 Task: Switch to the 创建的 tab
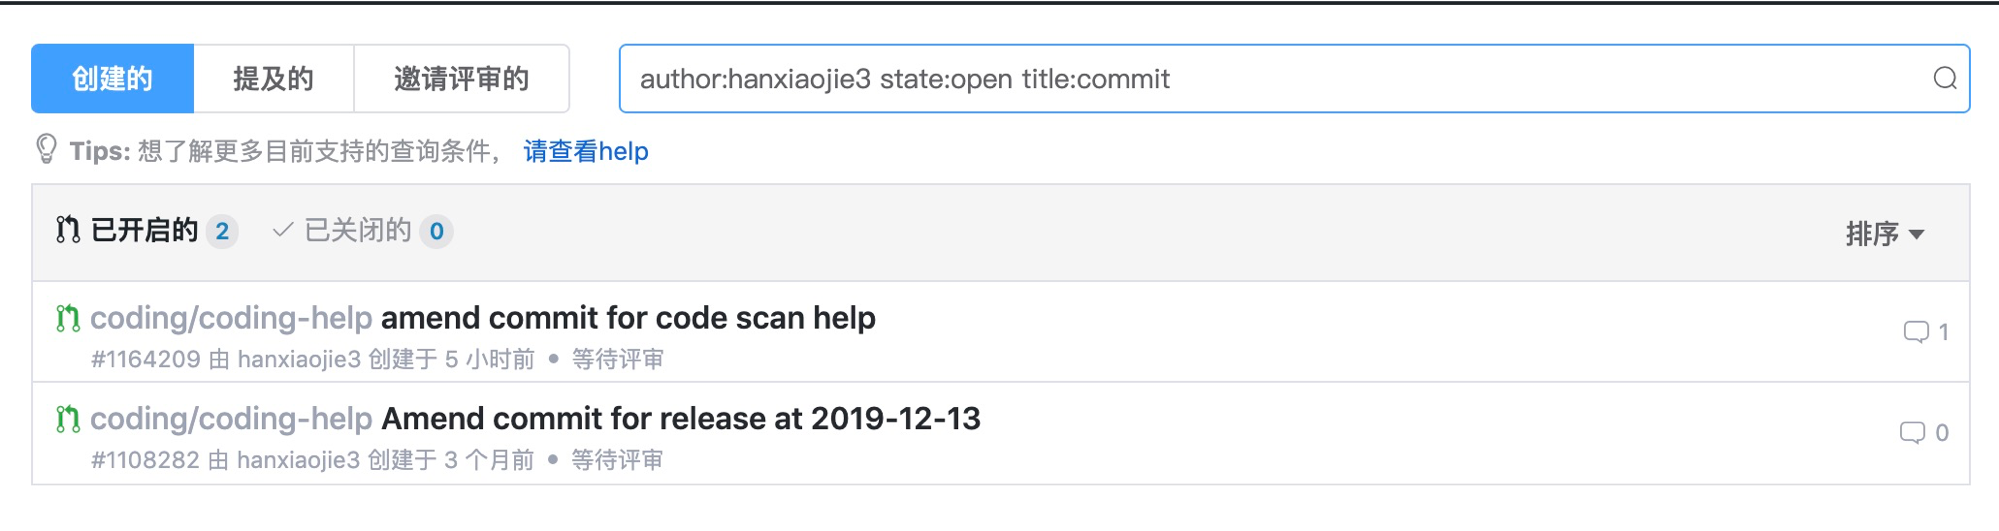(112, 79)
